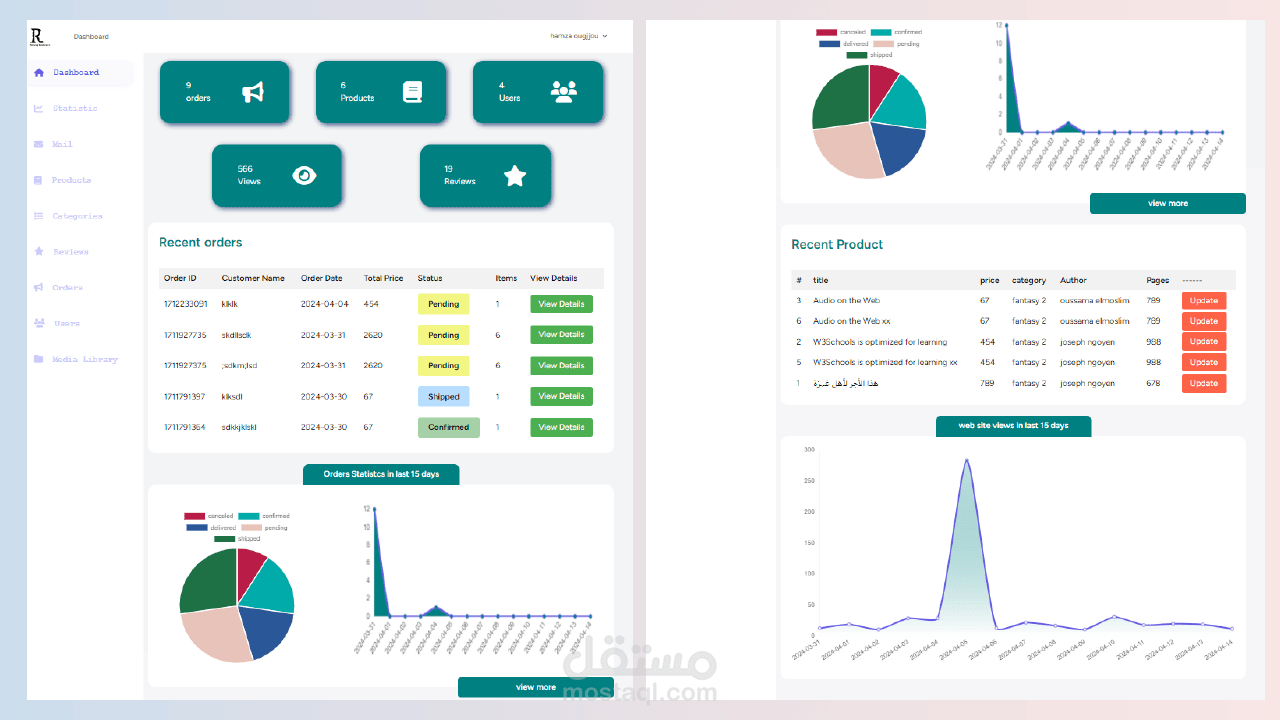Click the eye icon on the Views card
The width and height of the screenshot is (1280, 720).
tap(307, 174)
